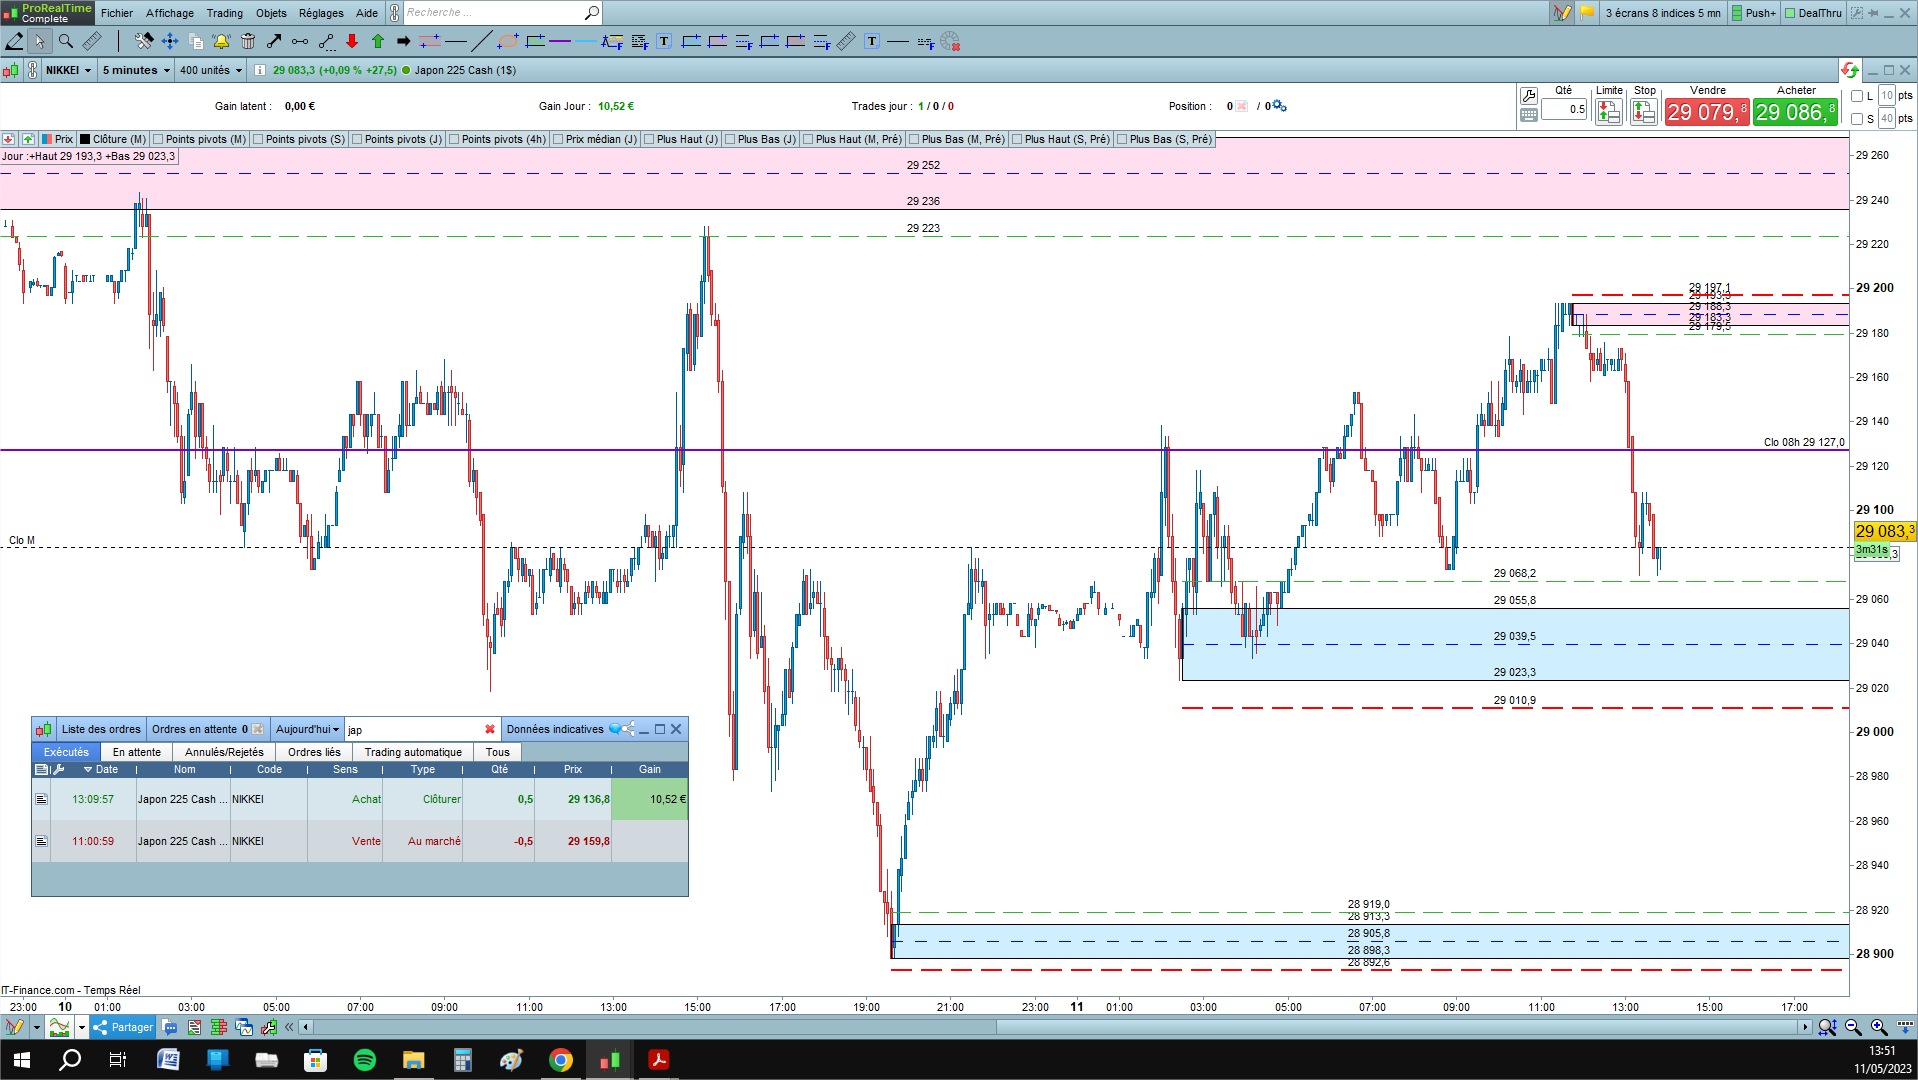Select the move objects cross-arrows tool

[170, 41]
